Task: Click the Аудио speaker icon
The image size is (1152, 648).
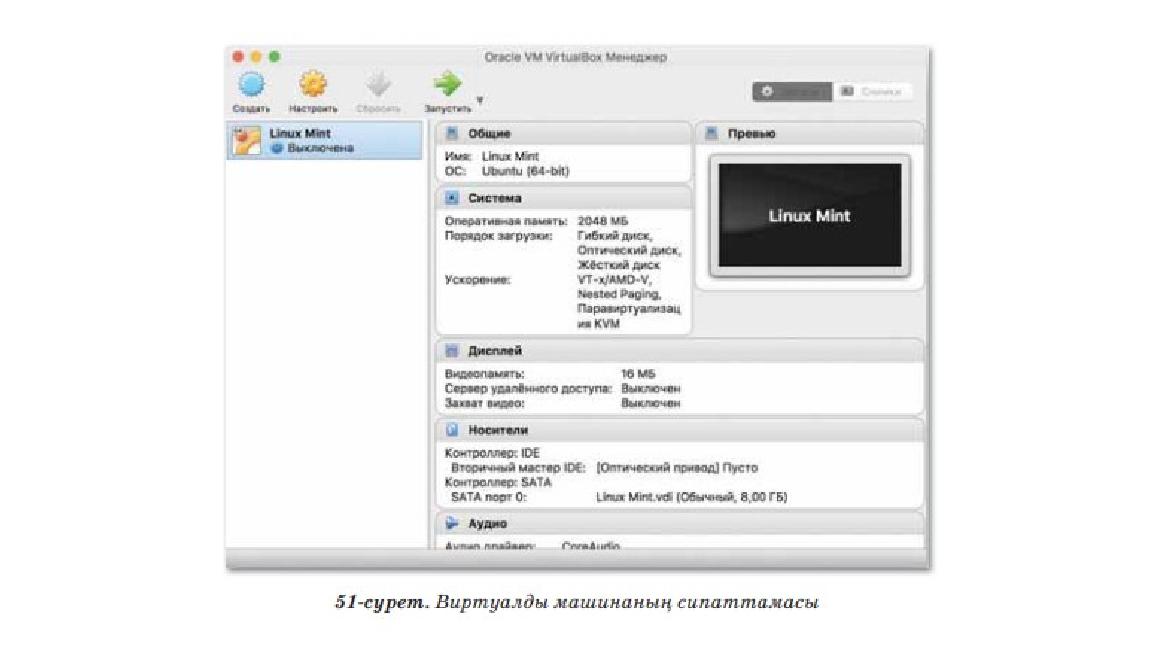Action: pos(452,523)
